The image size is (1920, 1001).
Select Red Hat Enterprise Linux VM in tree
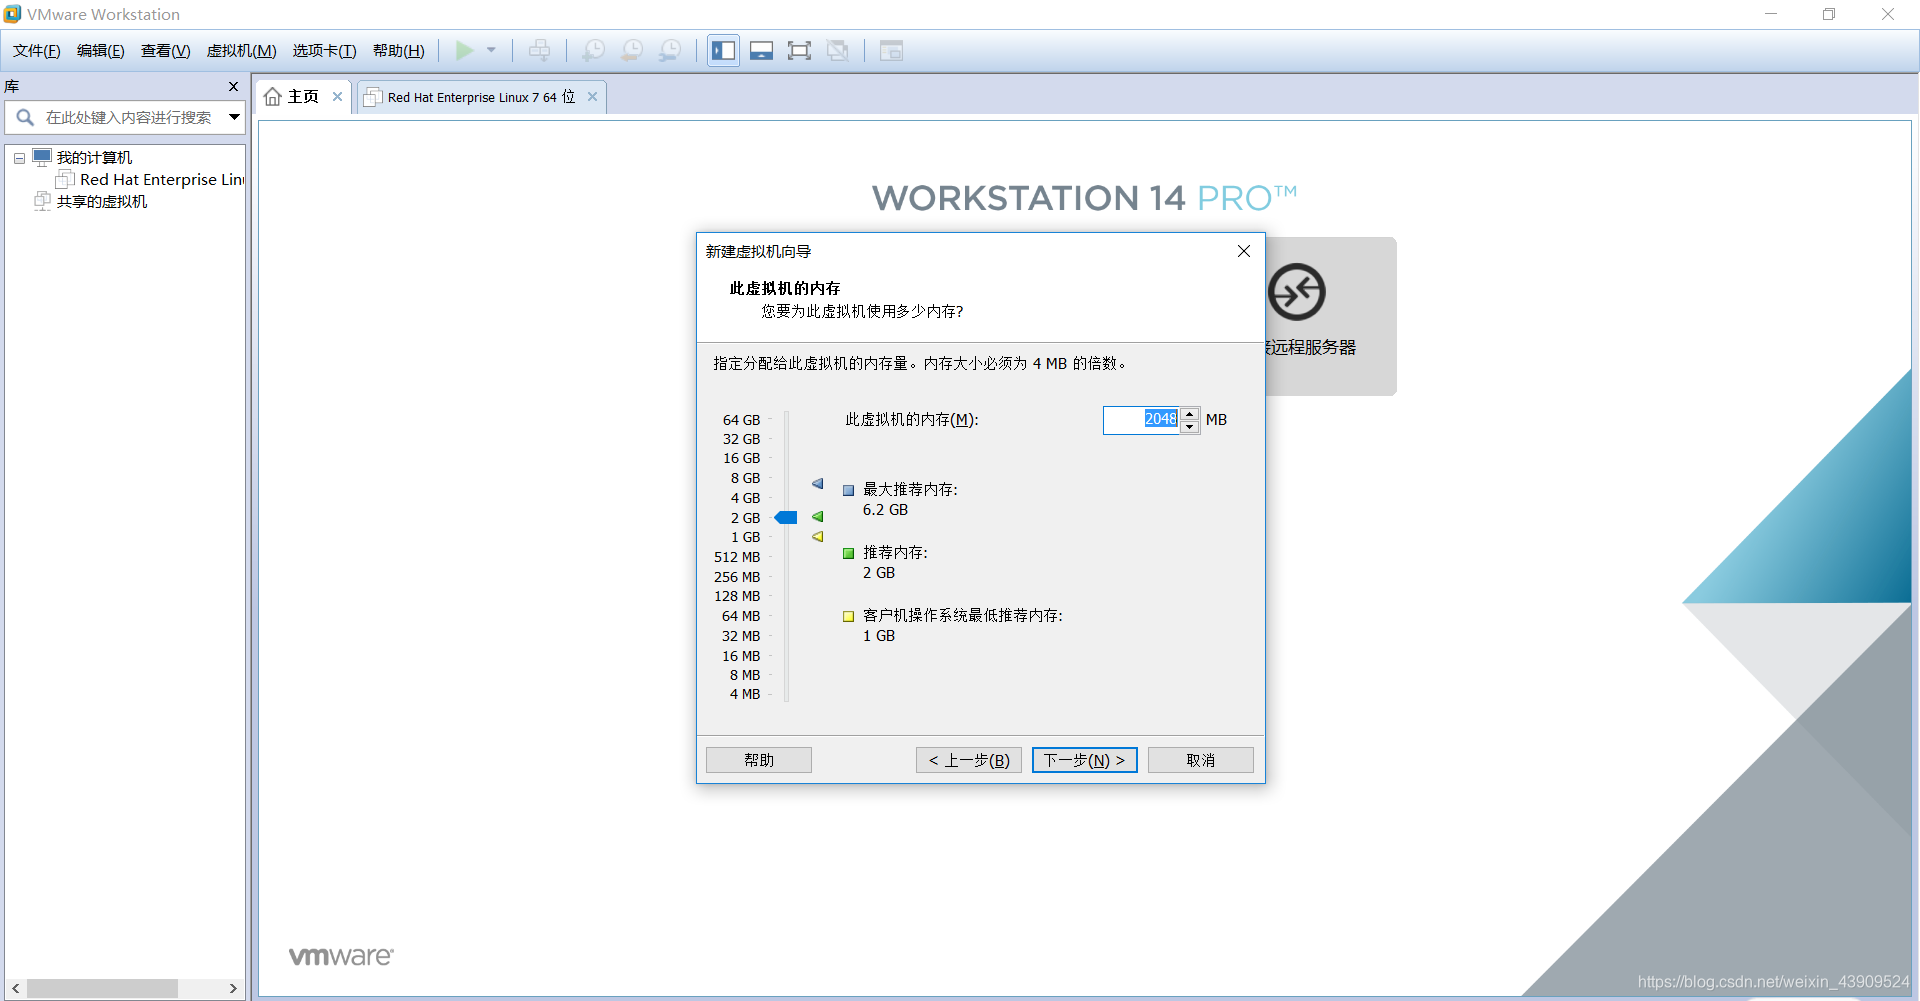162,180
